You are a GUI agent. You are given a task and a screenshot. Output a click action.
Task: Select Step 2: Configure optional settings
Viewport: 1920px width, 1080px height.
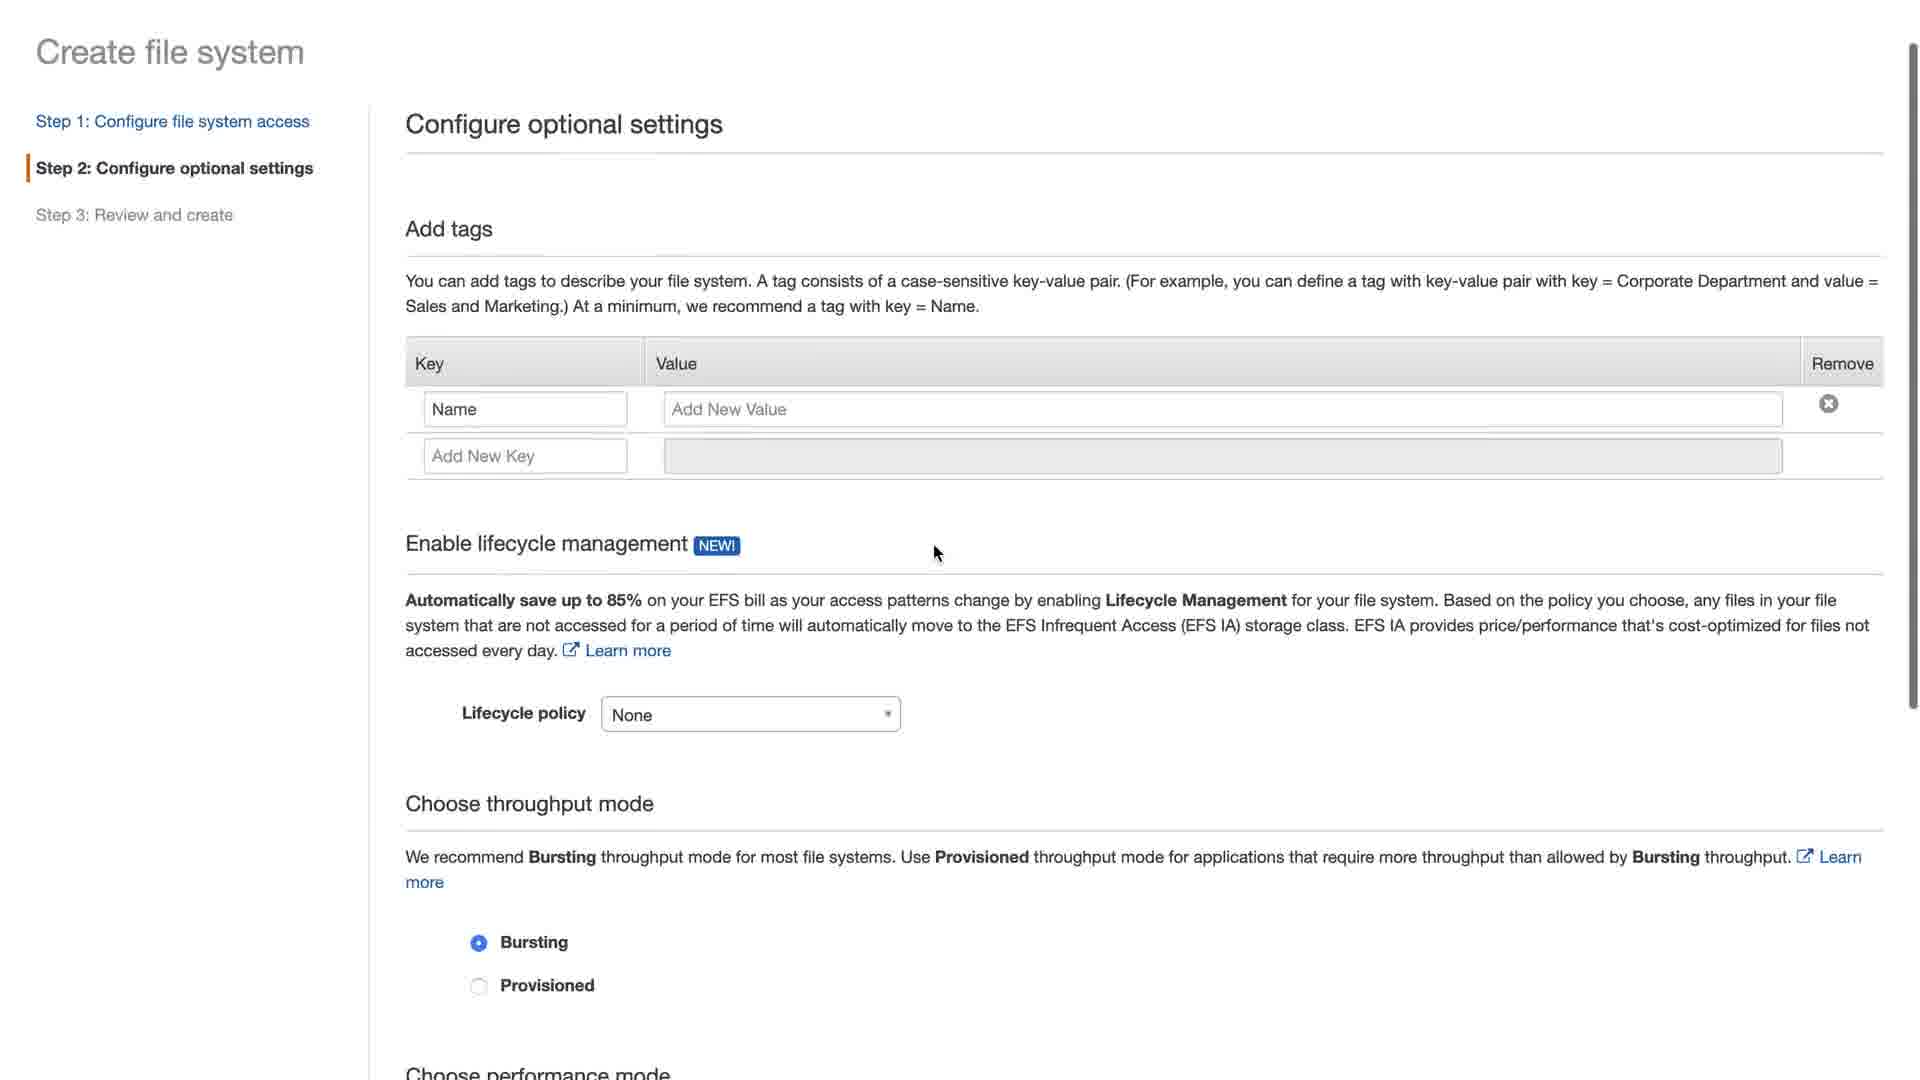[174, 168]
